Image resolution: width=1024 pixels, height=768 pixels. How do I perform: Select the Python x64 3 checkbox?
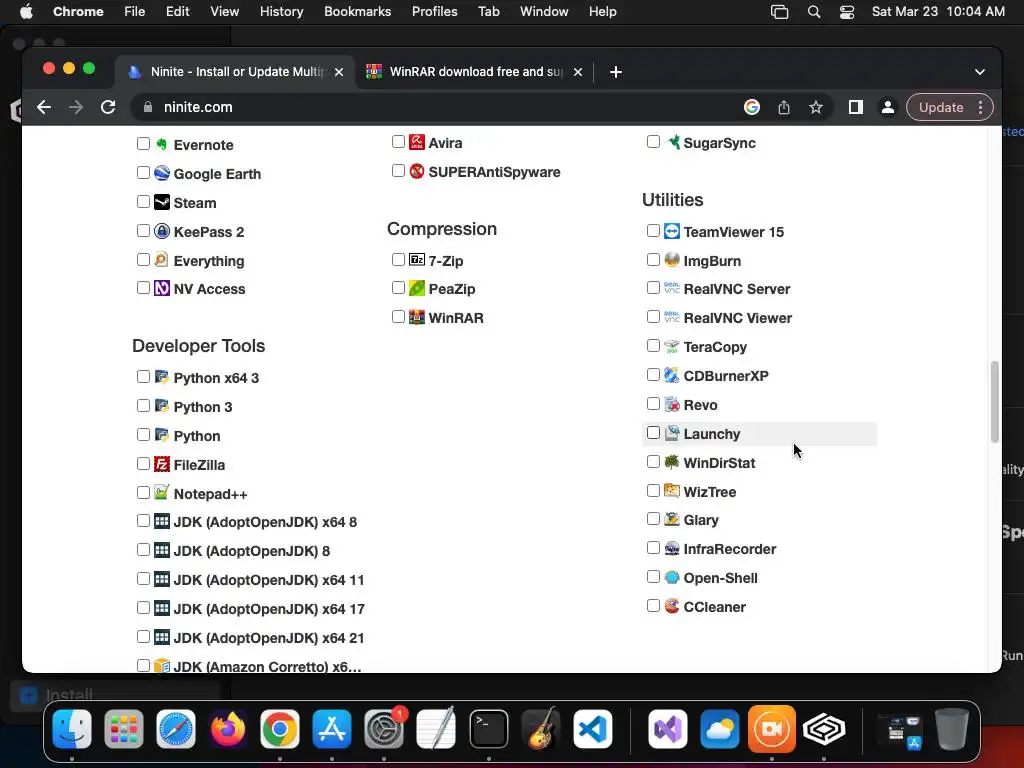coord(143,377)
